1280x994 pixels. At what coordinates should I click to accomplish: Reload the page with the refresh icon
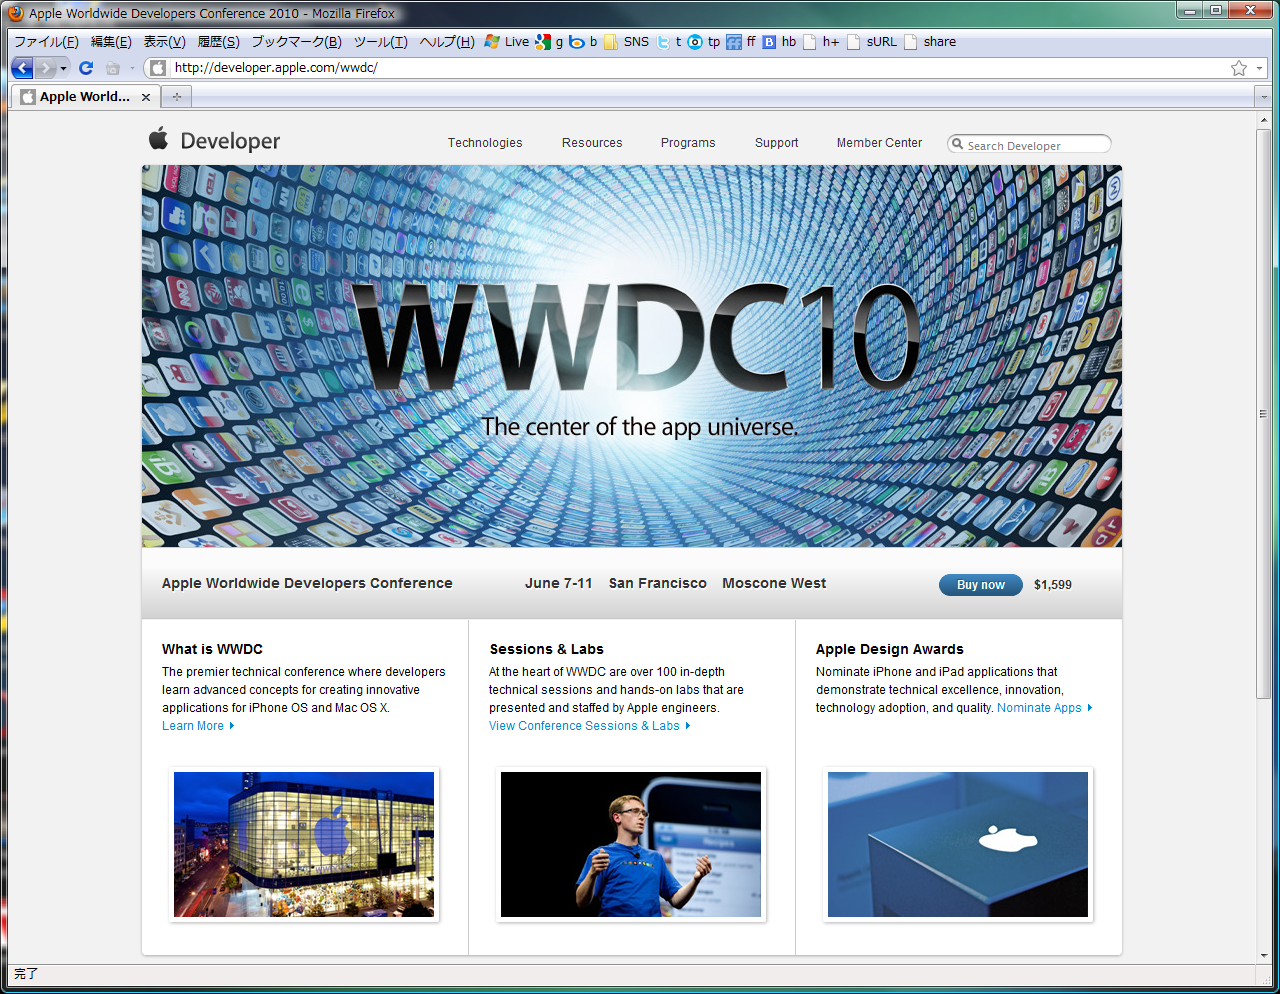[x=86, y=68]
